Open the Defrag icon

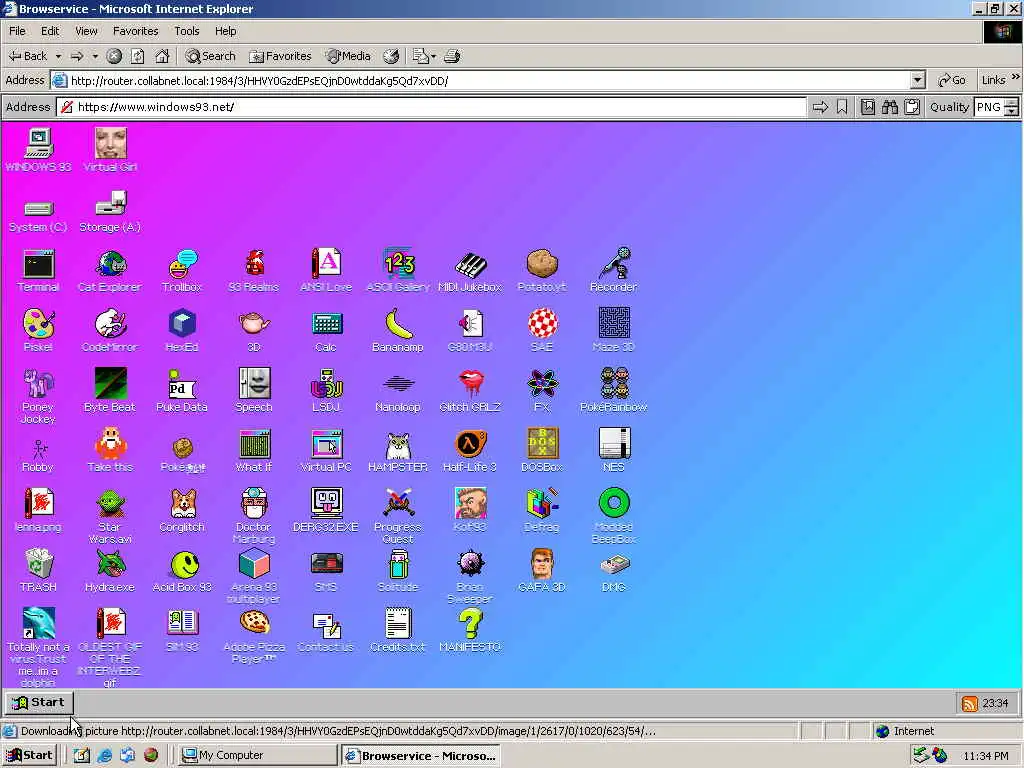click(541, 511)
